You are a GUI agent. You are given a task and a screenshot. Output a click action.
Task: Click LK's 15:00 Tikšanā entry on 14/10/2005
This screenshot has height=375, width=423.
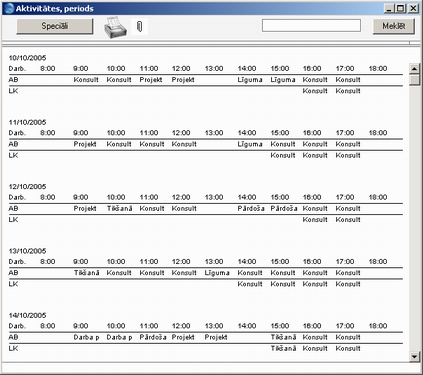coord(283,348)
